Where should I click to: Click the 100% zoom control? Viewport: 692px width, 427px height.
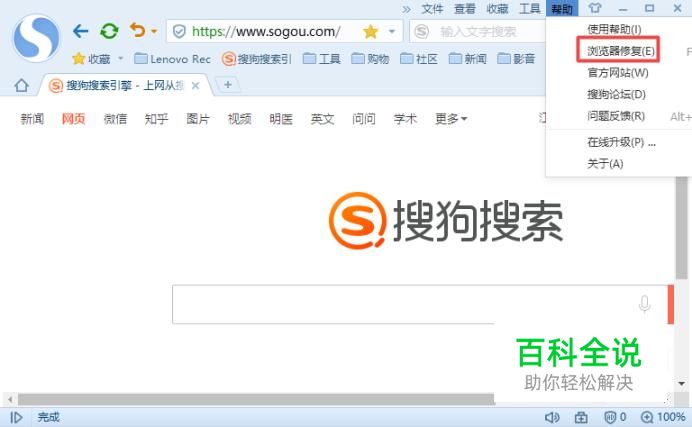click(663, 417)
